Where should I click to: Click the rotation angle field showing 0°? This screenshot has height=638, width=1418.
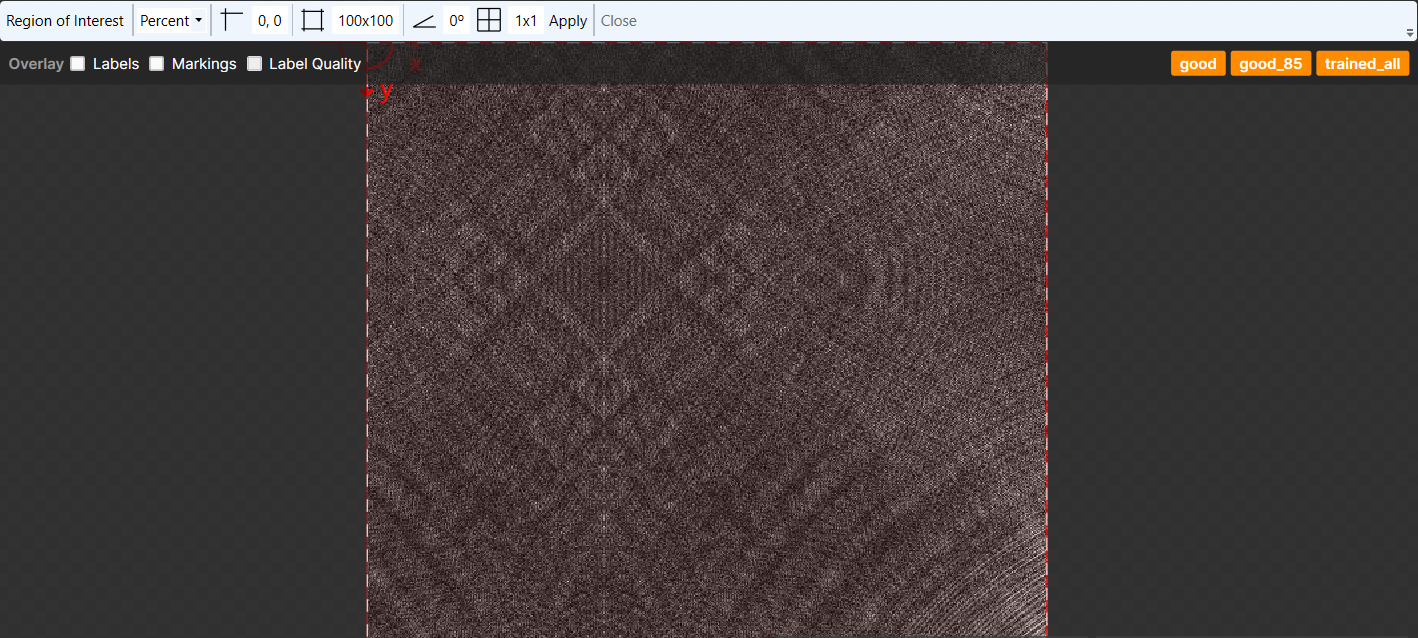pos(457,20)
